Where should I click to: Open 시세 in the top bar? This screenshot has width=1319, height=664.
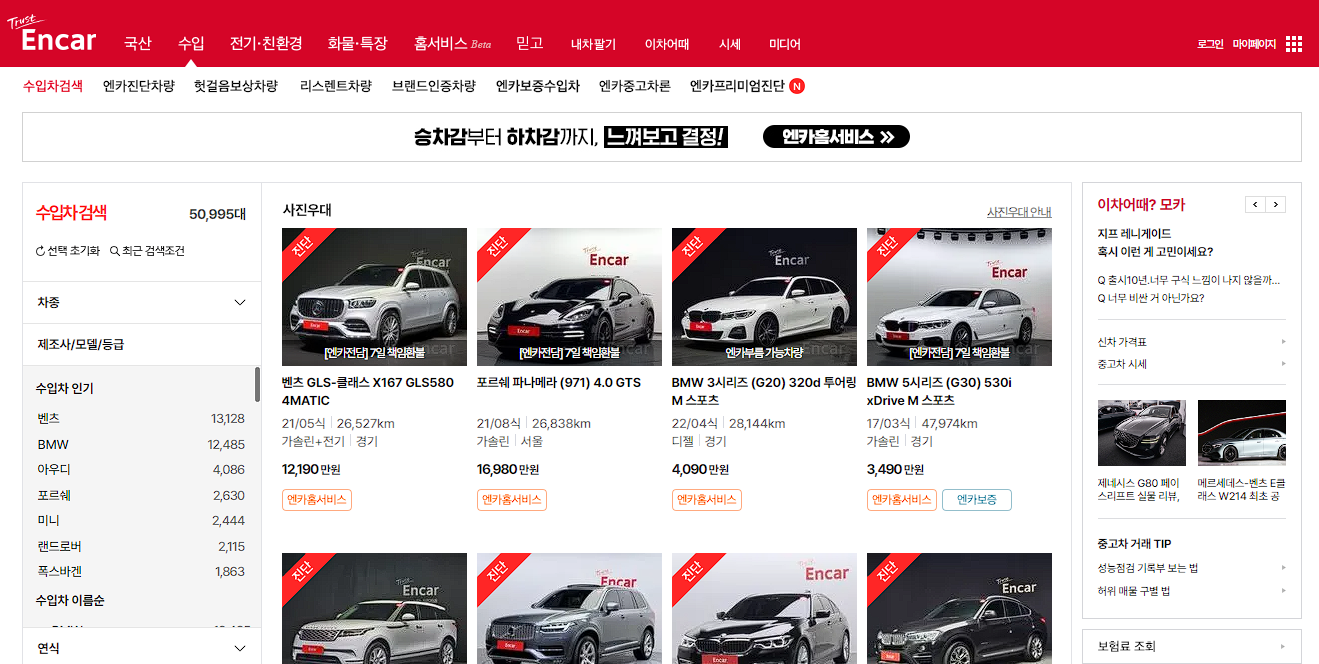[x=730, y=44]
